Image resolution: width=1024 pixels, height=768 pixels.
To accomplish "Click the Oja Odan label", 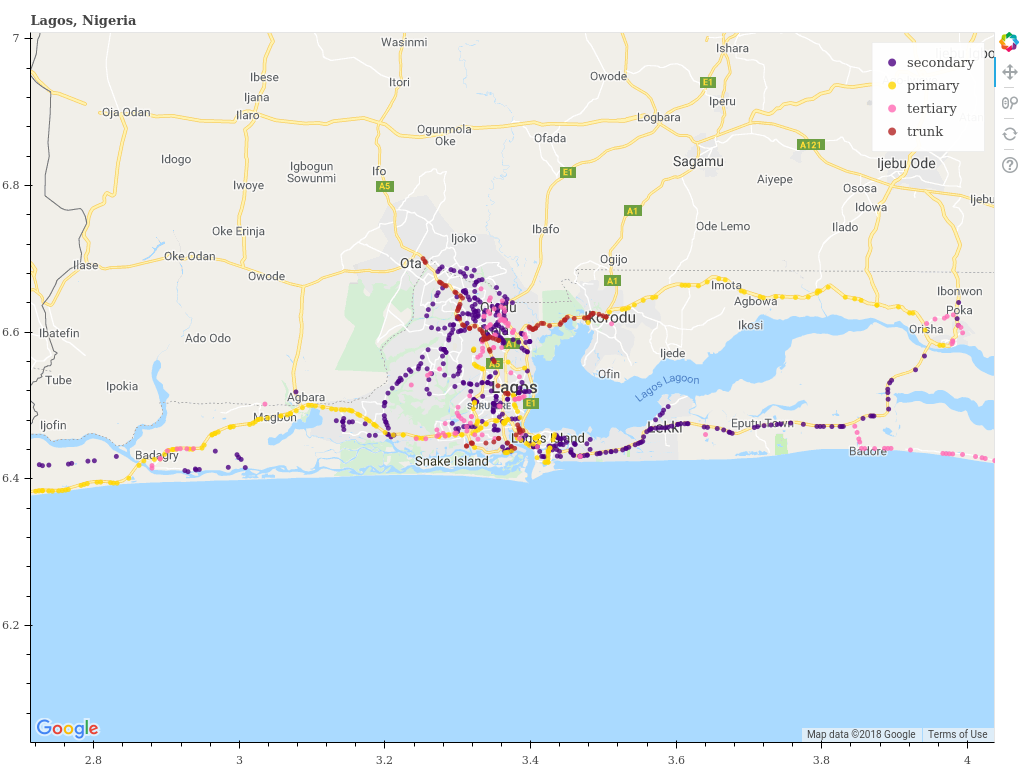I will tap(126, 112).
